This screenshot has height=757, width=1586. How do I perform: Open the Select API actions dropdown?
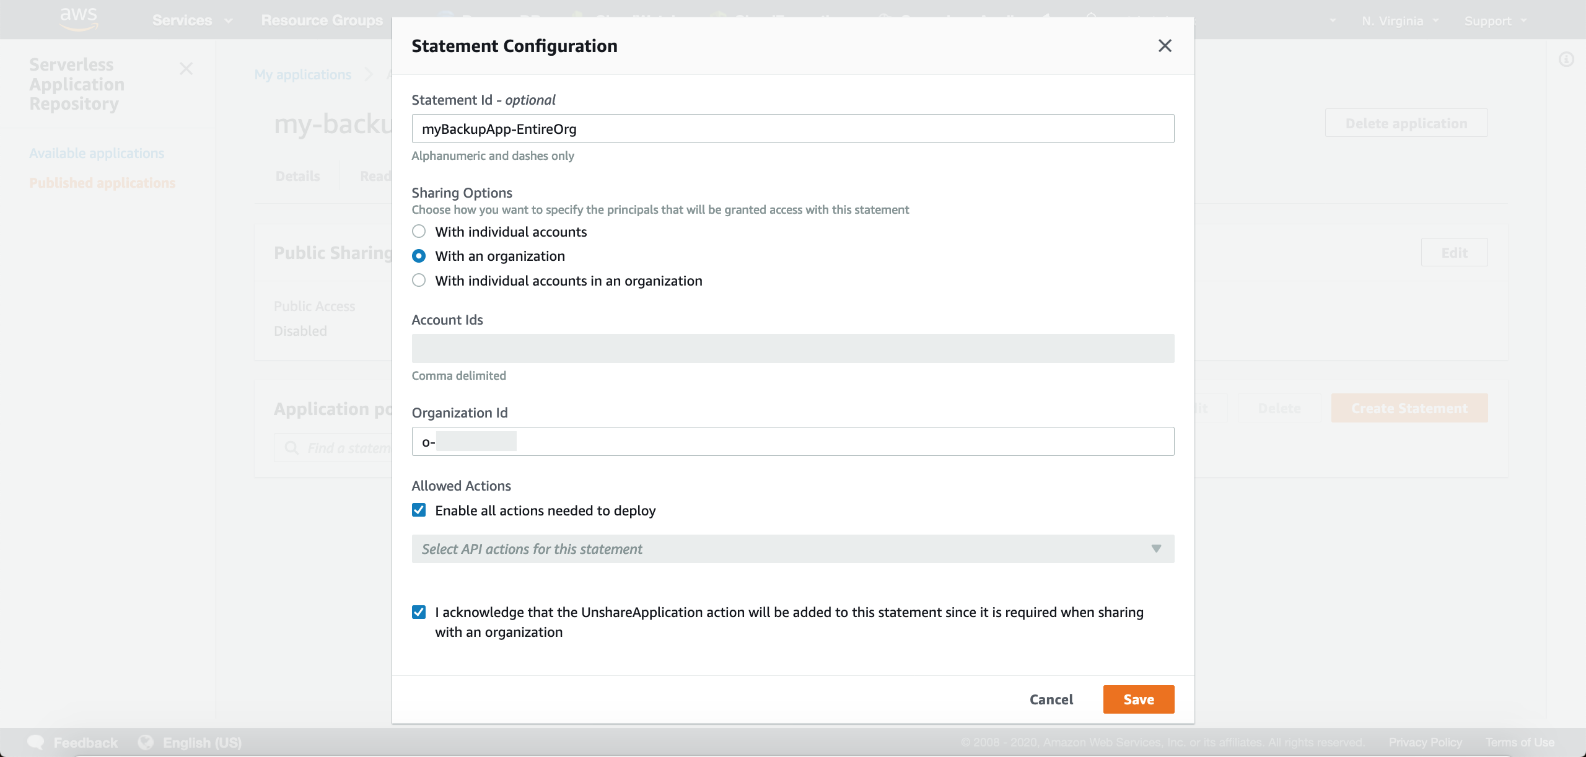tap(792, 549)
